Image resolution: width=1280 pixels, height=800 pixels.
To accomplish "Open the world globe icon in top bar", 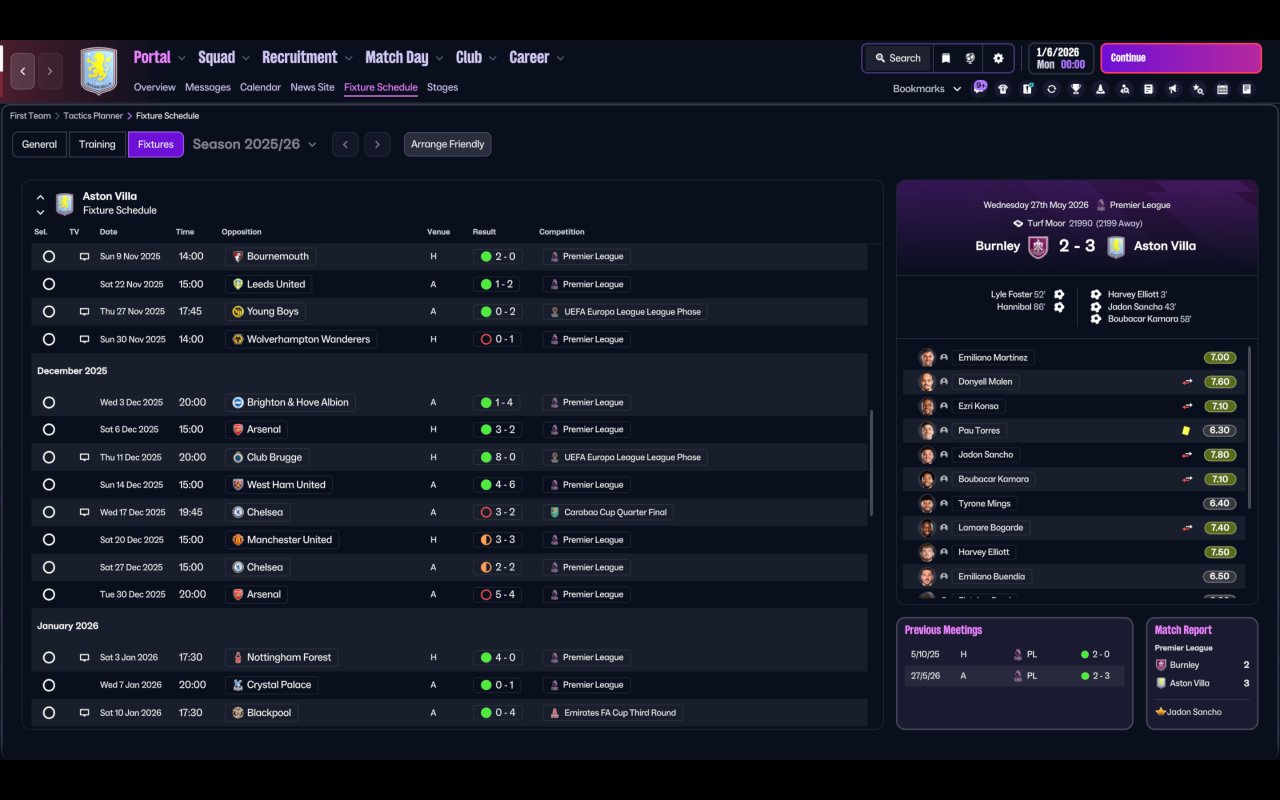I will [x=970, y=58].
